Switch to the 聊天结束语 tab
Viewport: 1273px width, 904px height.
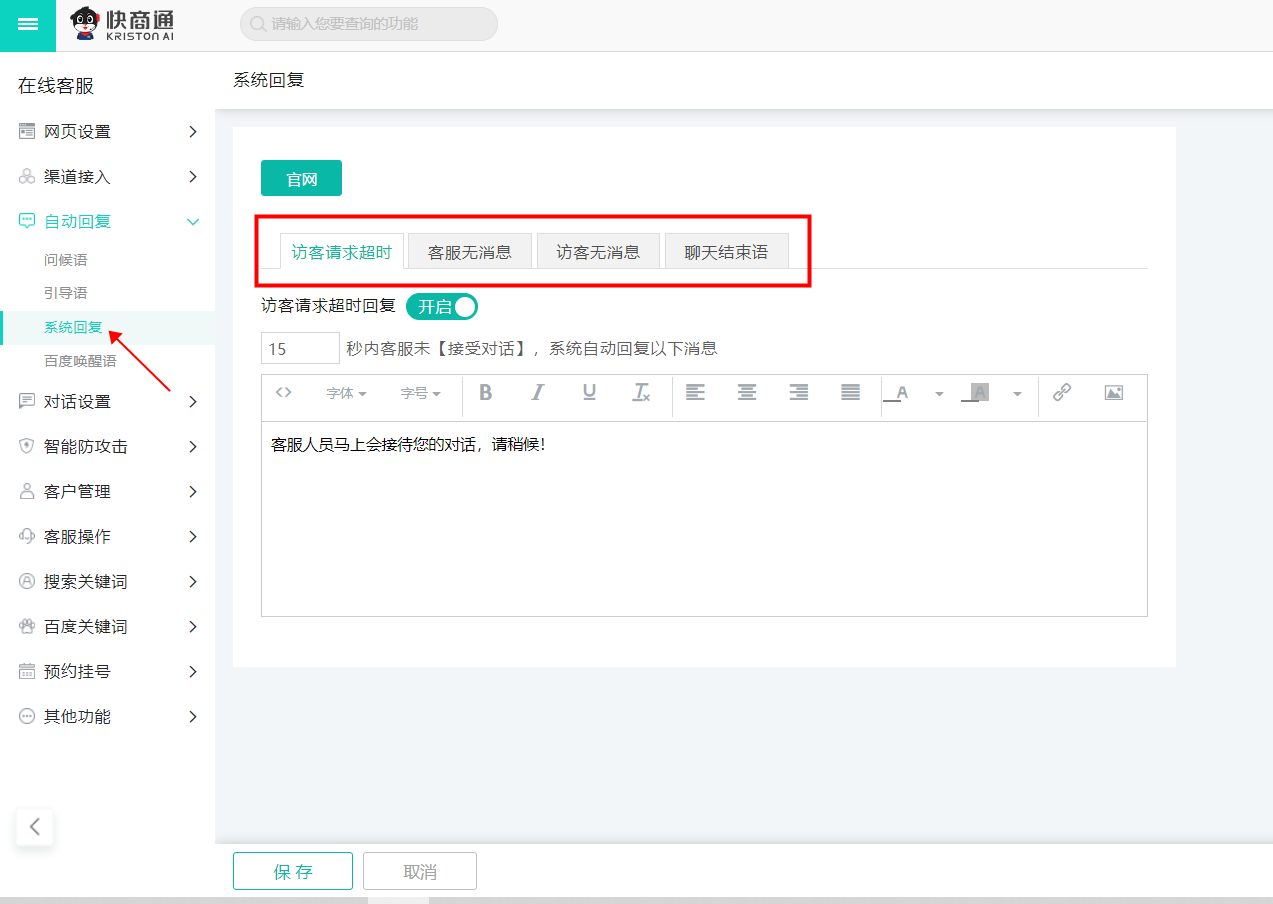tap(727, 252)
